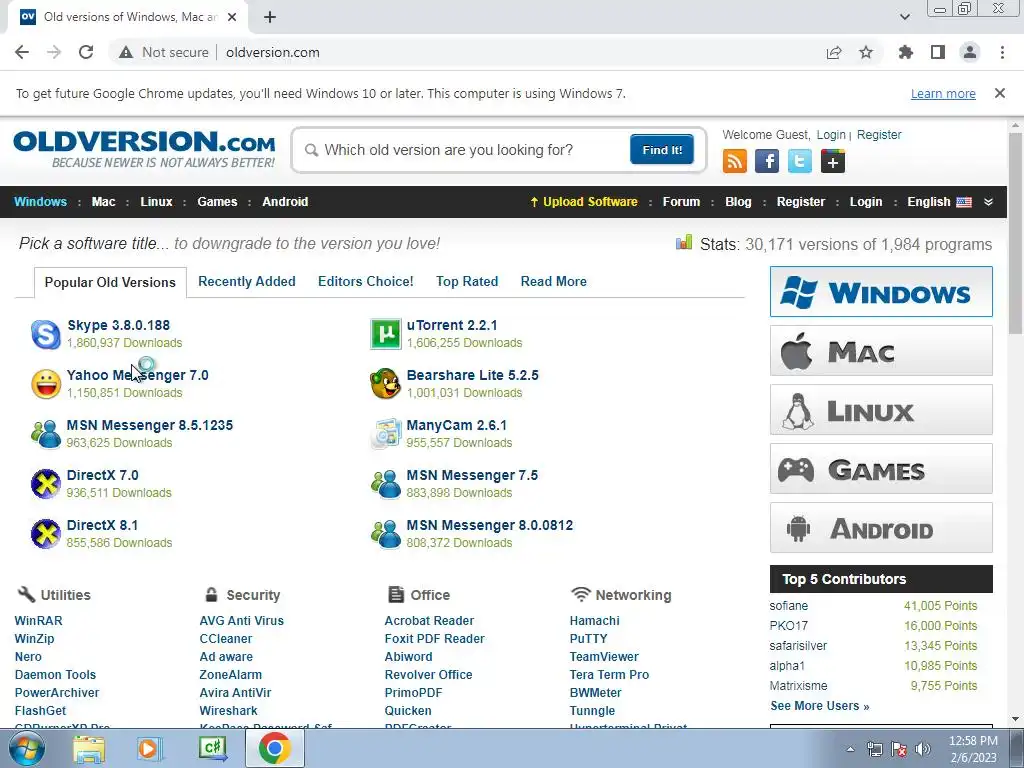Click the oldversion.com logo
Screen dimensions: 1024x768
tap(144, 149)
